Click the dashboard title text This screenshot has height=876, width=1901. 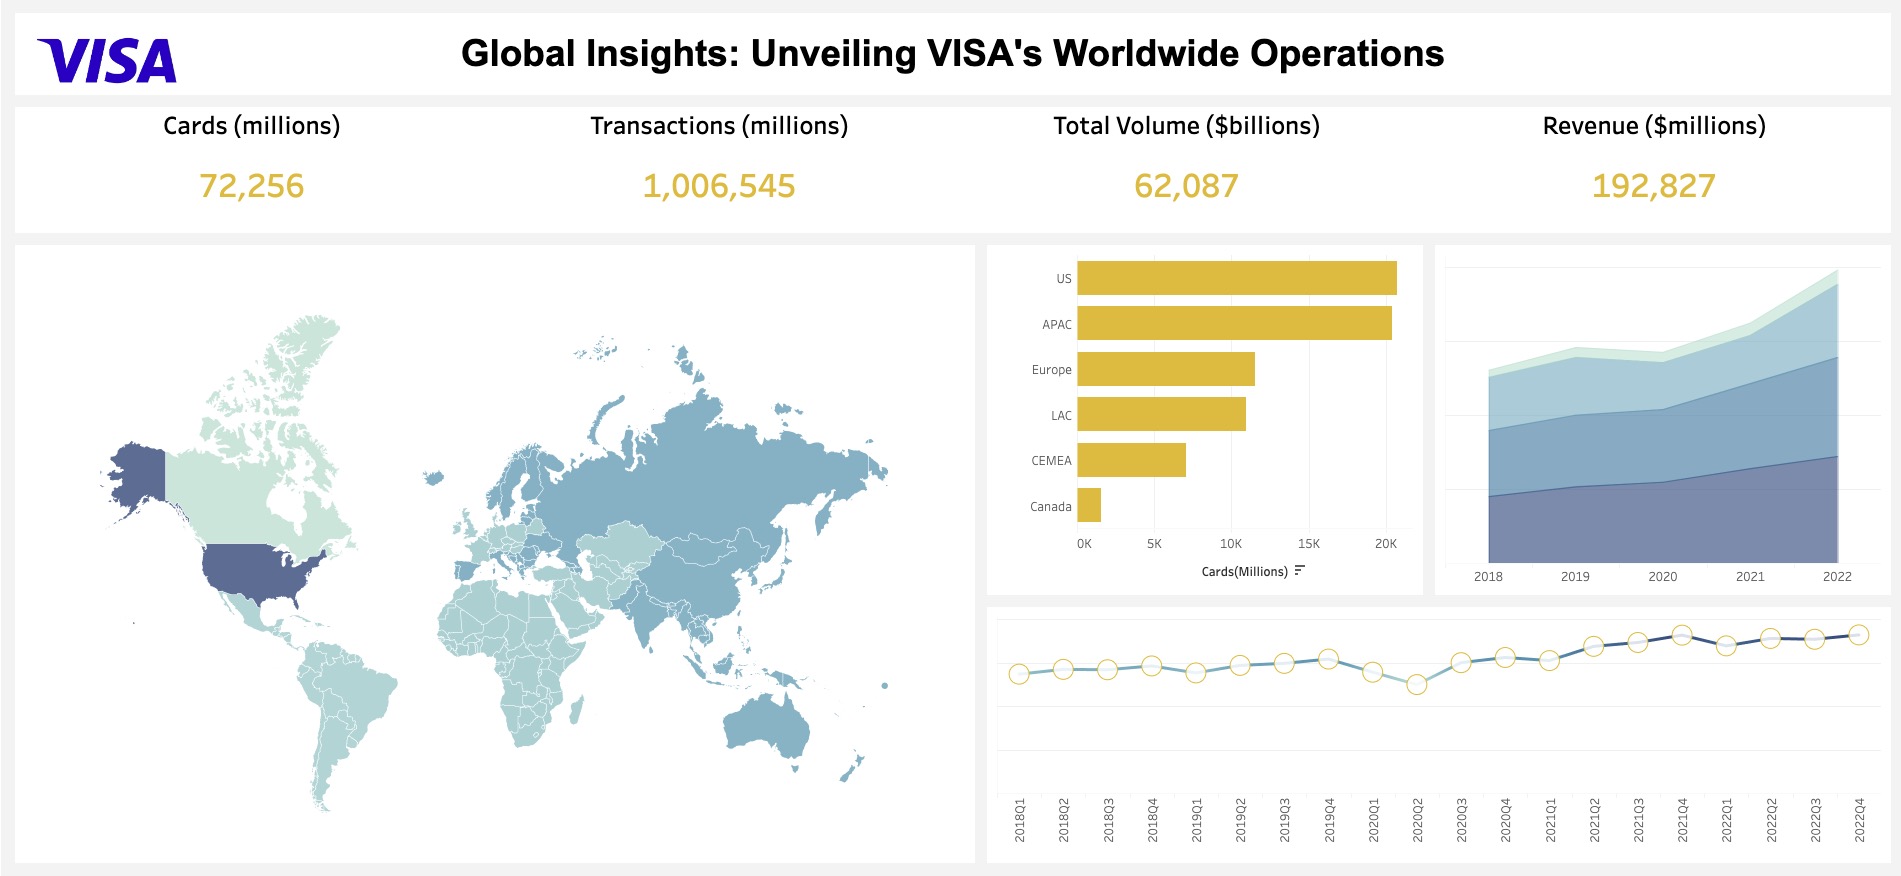pyautogui.click(x=952, y=53)
